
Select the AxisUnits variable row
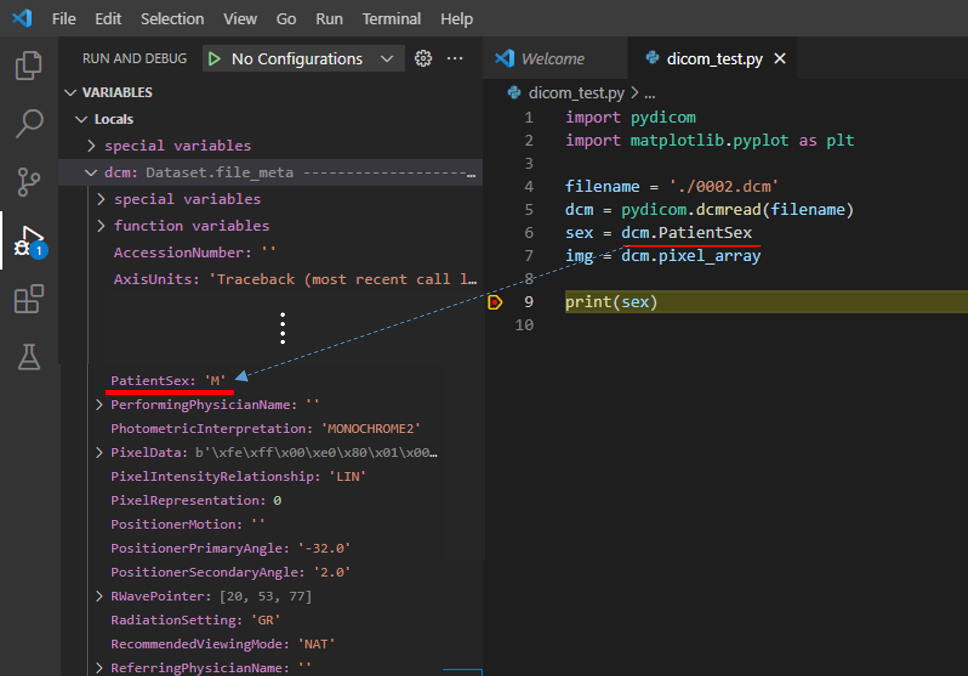click(x=272, y=279)
